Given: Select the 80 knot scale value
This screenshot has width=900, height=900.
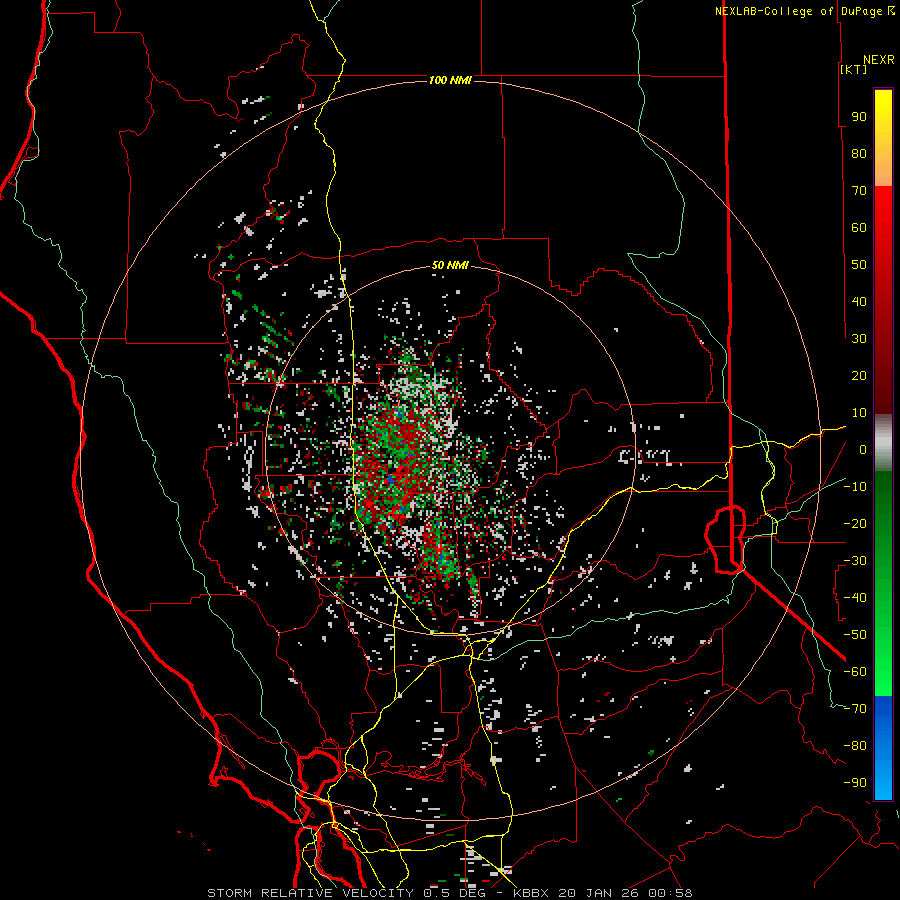Looking at the screenshot, I should pyautogui.click(x=859, y=153).
